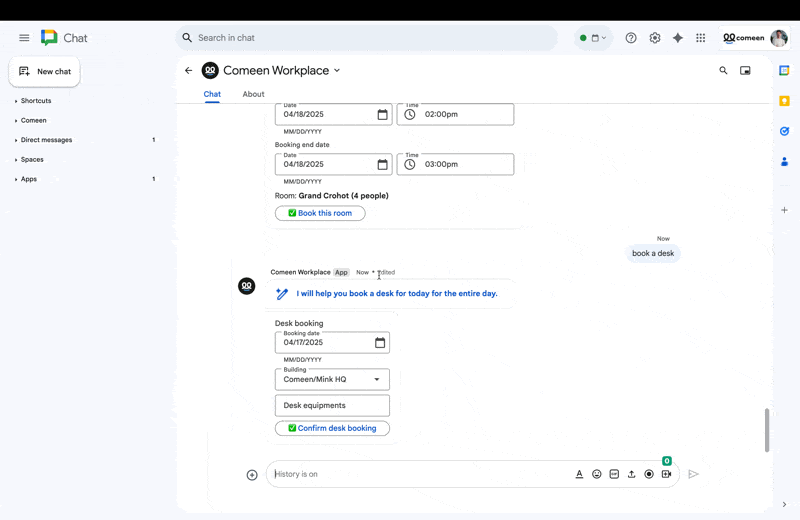Click the Desk equipments field
The width and height of the screenshot is (800, 520).
click(332, 405)
